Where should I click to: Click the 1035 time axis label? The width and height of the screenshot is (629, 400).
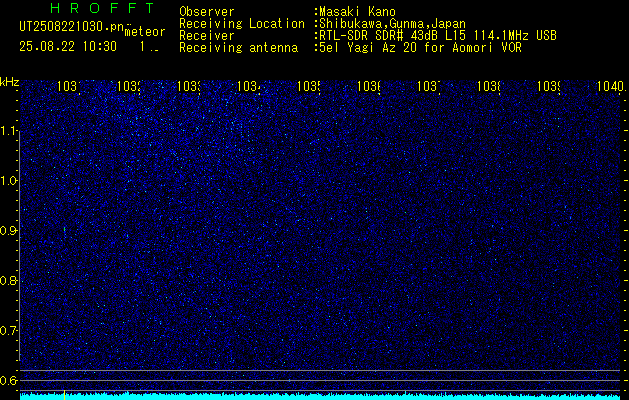coord(308,86)
